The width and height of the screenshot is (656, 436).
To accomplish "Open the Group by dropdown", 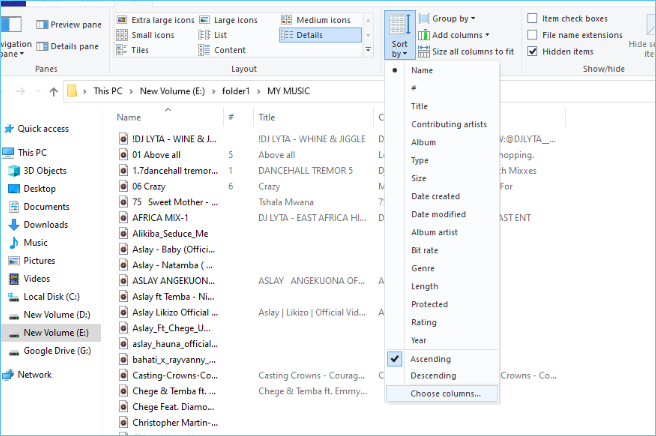I will 453,19.
